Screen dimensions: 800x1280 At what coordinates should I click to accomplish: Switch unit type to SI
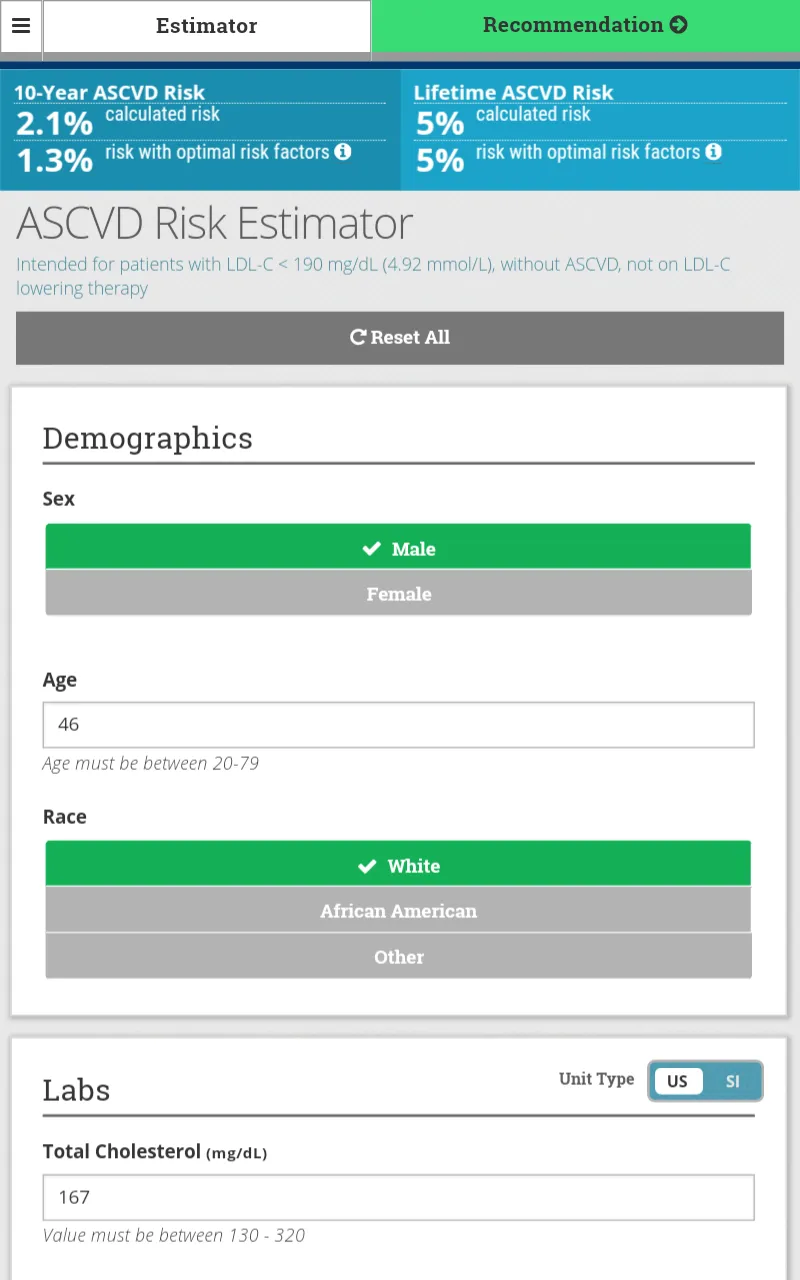click(733, 1081)
